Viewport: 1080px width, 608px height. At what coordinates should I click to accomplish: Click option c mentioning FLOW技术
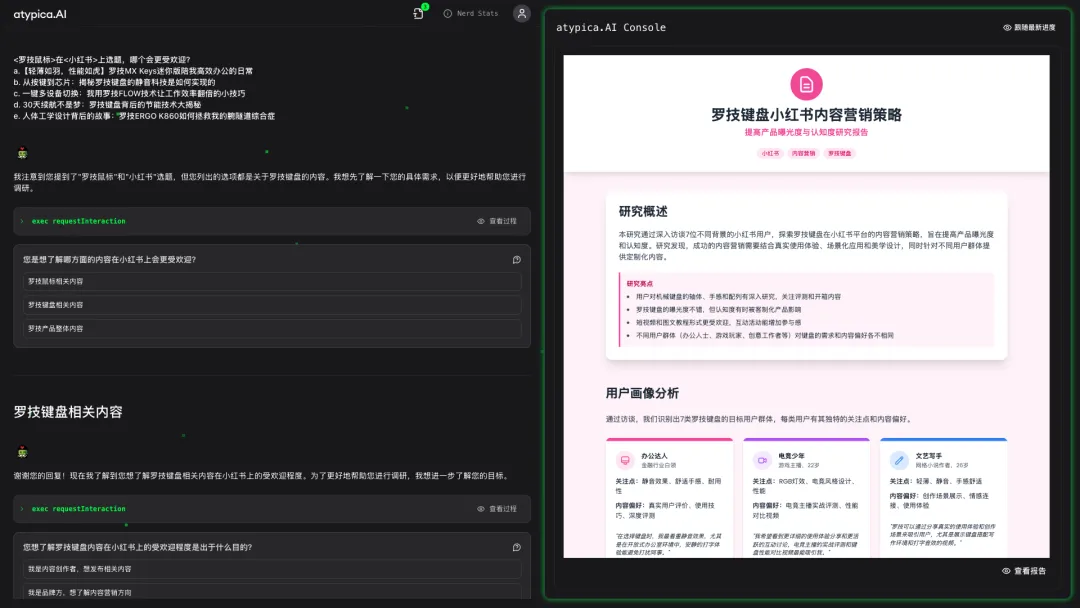(129, 94)
